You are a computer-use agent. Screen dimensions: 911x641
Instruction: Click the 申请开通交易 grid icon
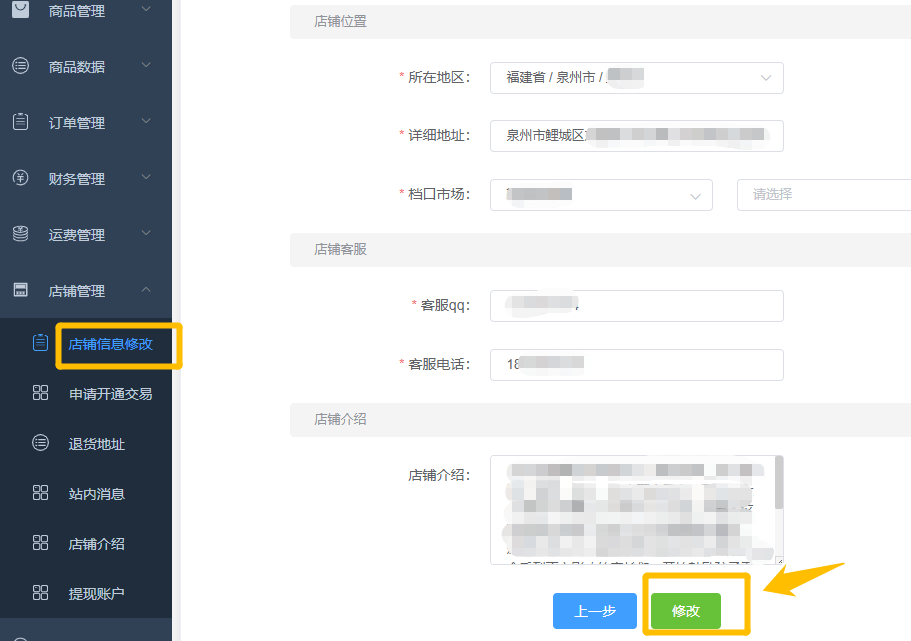click(x=41, y=393)
